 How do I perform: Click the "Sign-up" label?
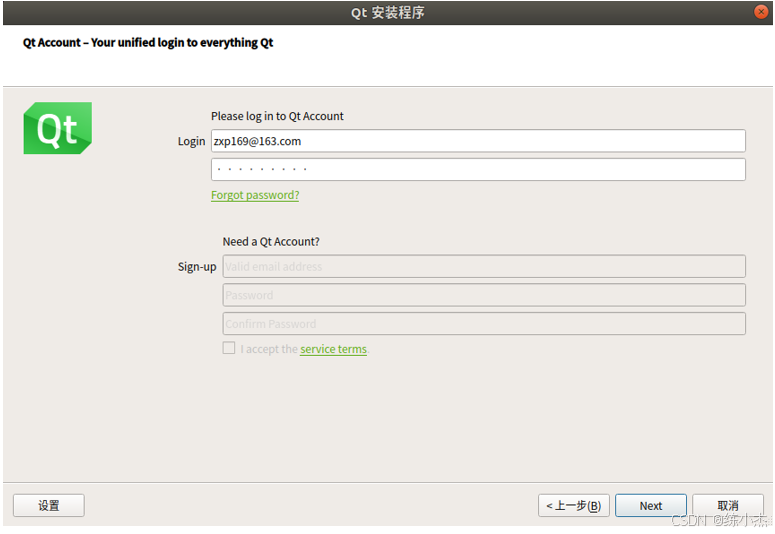coord(197,267)
